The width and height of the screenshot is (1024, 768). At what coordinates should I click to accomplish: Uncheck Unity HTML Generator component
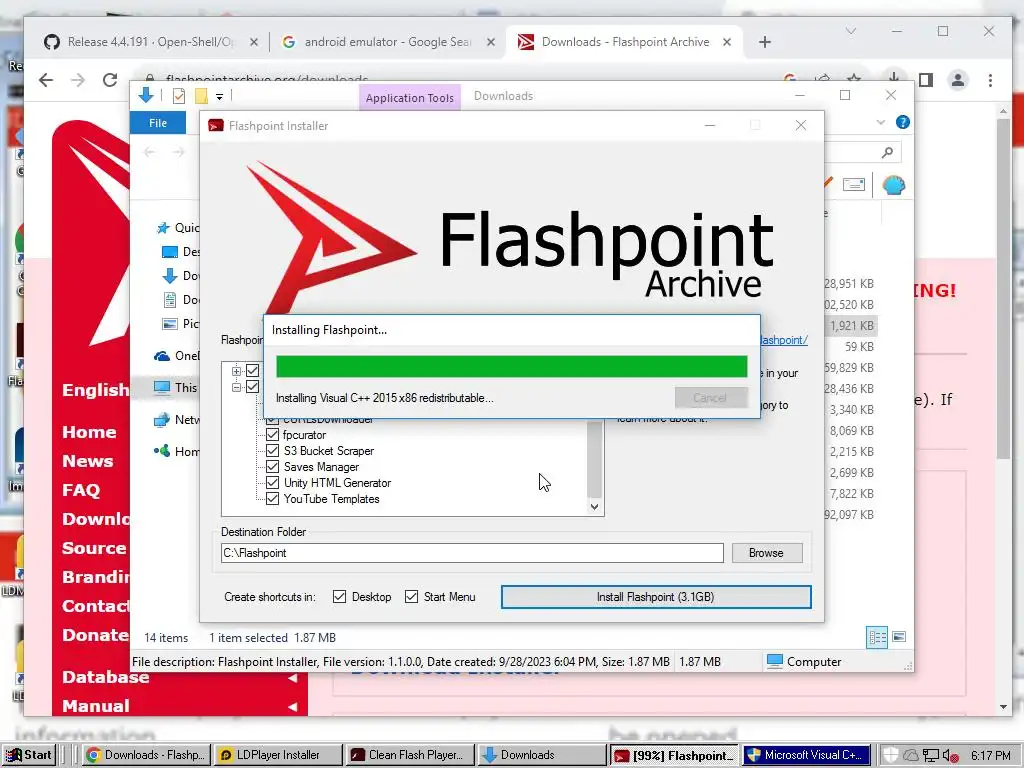pyautogui.click(x=272, y=483)
